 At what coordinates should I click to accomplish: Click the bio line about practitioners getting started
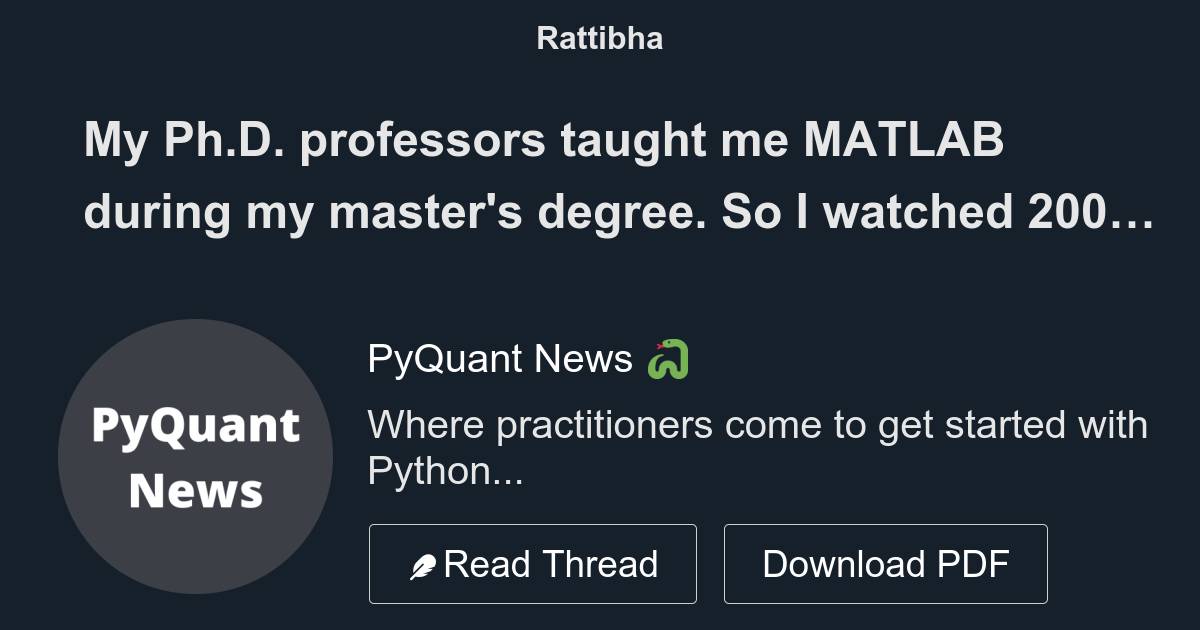click(x=758, y=425)
